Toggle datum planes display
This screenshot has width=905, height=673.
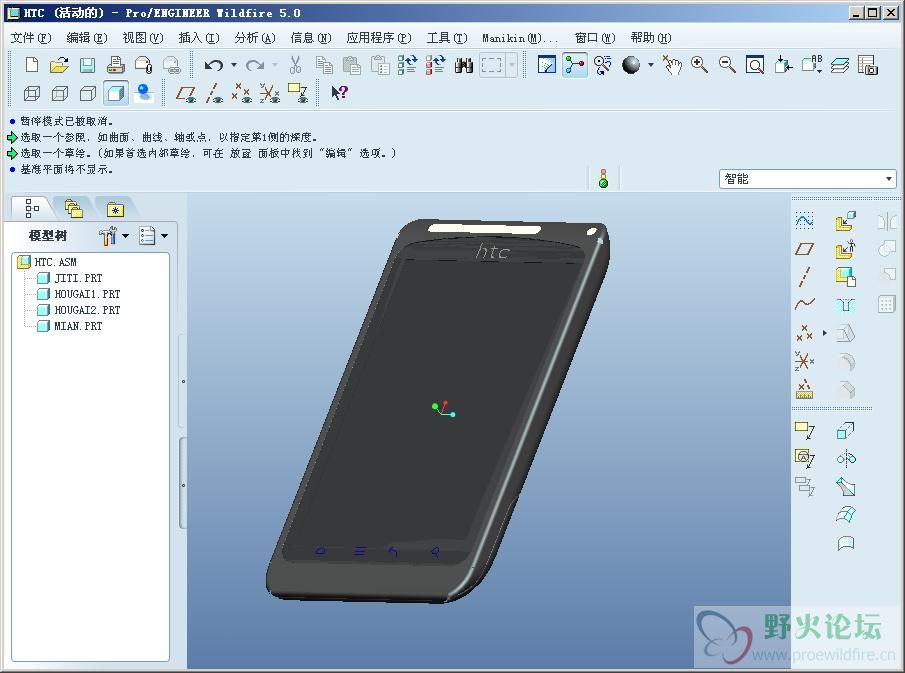(x=186, y=93)
